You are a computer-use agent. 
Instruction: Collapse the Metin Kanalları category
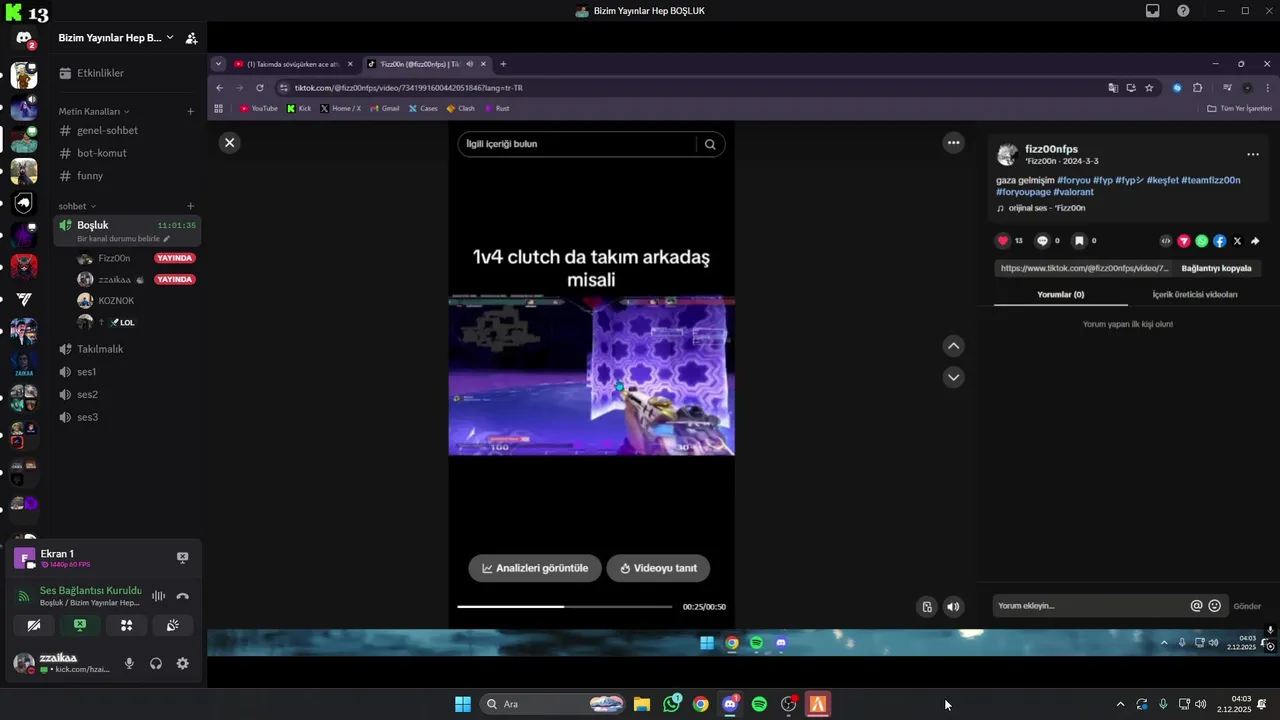click(93, 111)
